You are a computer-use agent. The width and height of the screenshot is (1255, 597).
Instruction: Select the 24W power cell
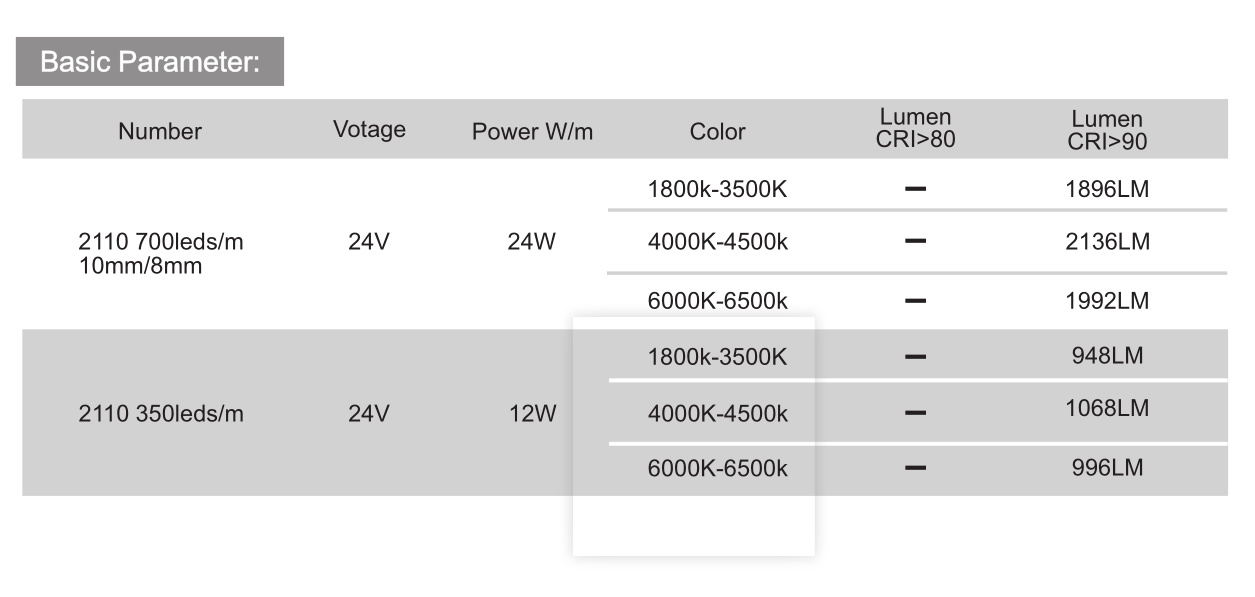[531, 242]
